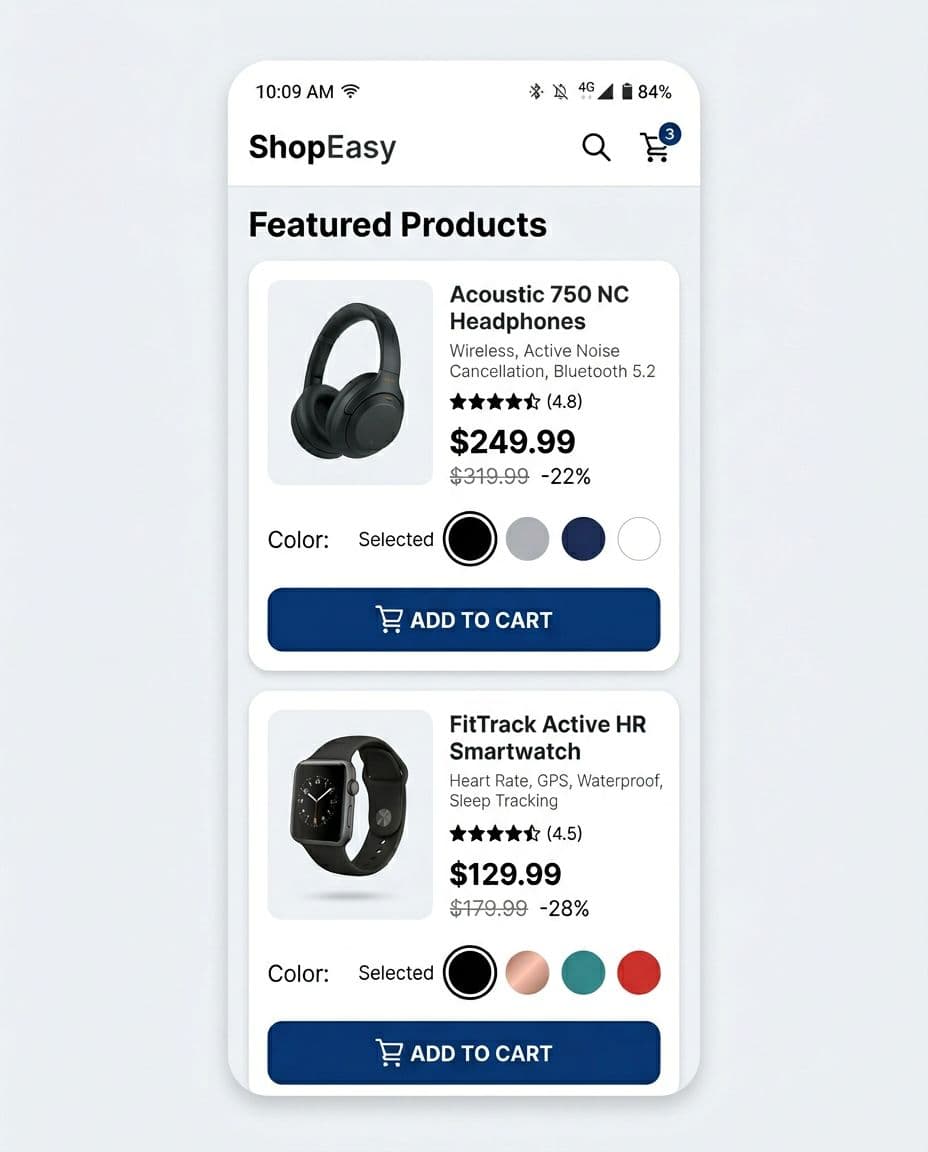Tap the headphones product thumbnail image
The height and width of the screenshot is (1152, 928).
(349, 383)
